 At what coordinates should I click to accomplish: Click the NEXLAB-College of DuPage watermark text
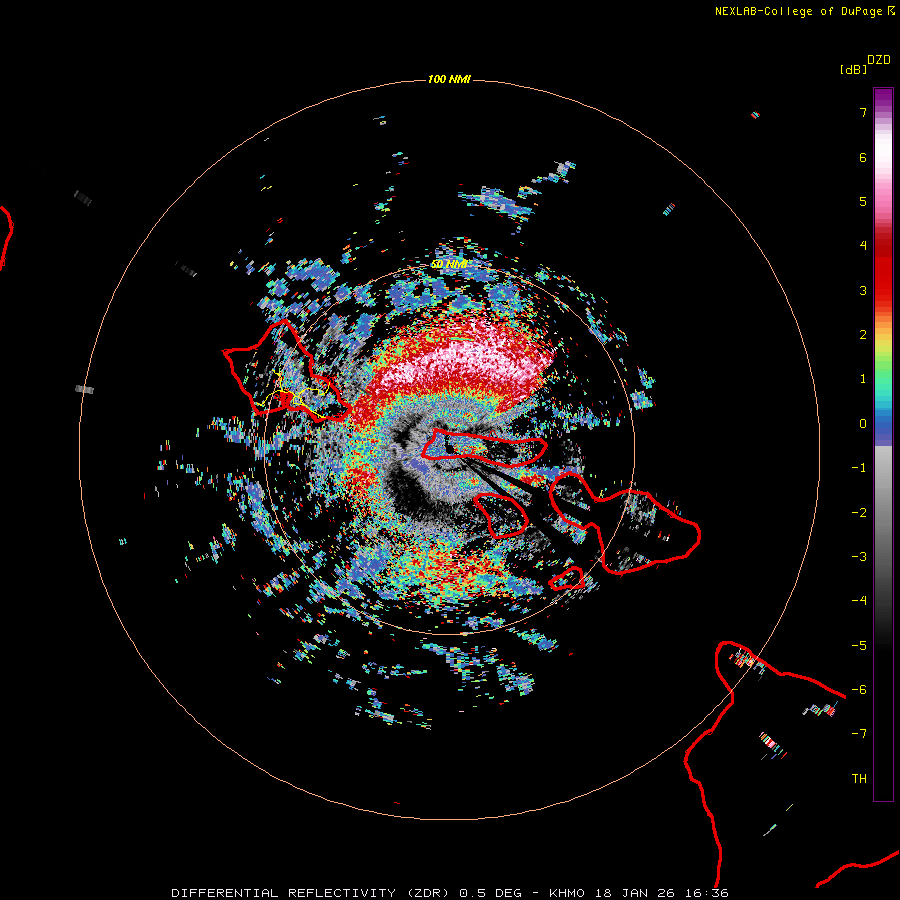coord(804,11)
